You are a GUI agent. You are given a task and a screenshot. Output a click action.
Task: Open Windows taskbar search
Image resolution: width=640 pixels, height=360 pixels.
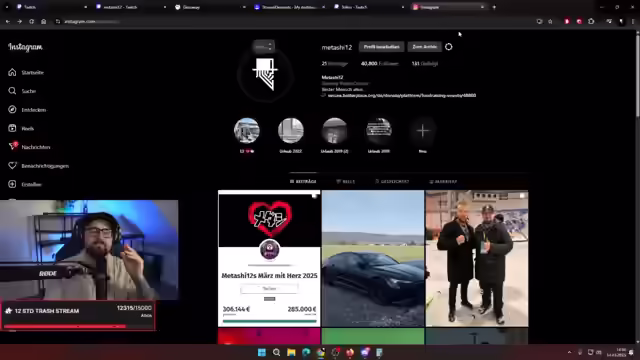276,352
